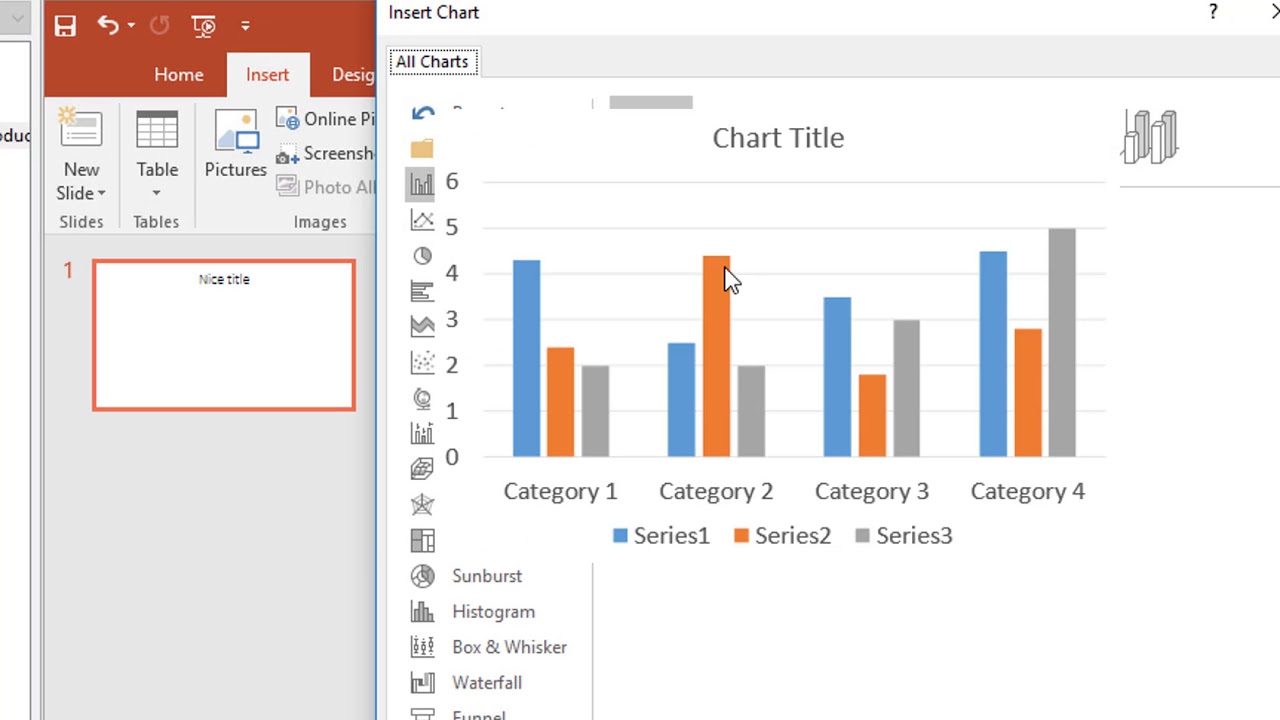Pick the Bar chart category

422,291
